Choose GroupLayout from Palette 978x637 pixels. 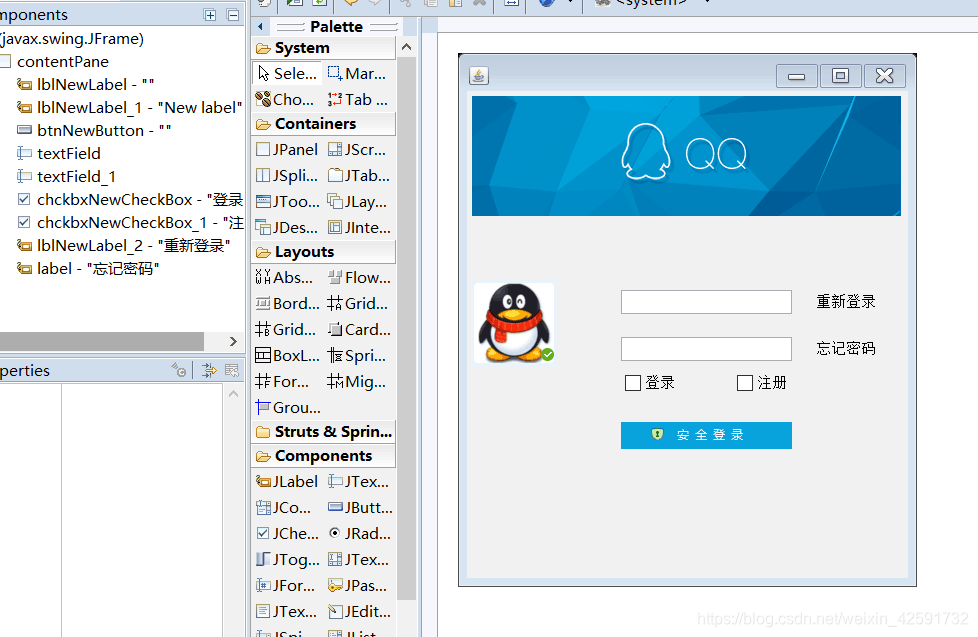point(287,407)
